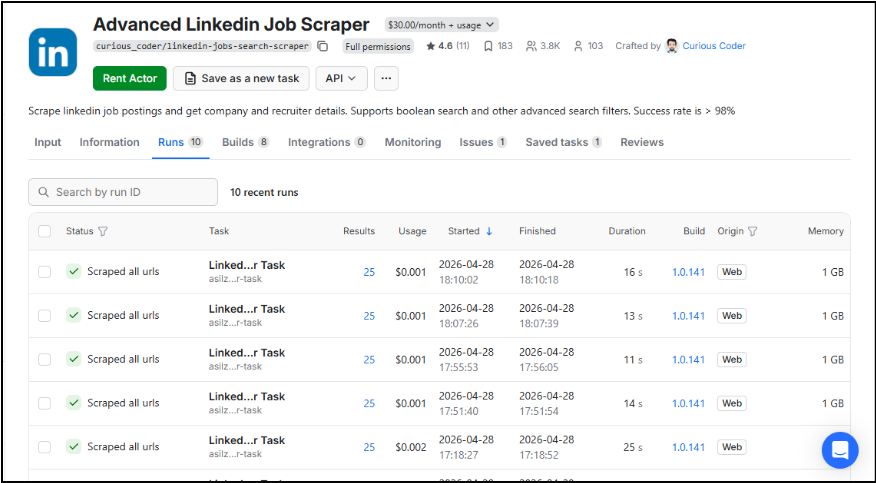Image resolution: width=876 pixels, height=483 pixels.
Task: Open build 1.0.141 of the 17:18:27 run
Action: pos(688,447)
